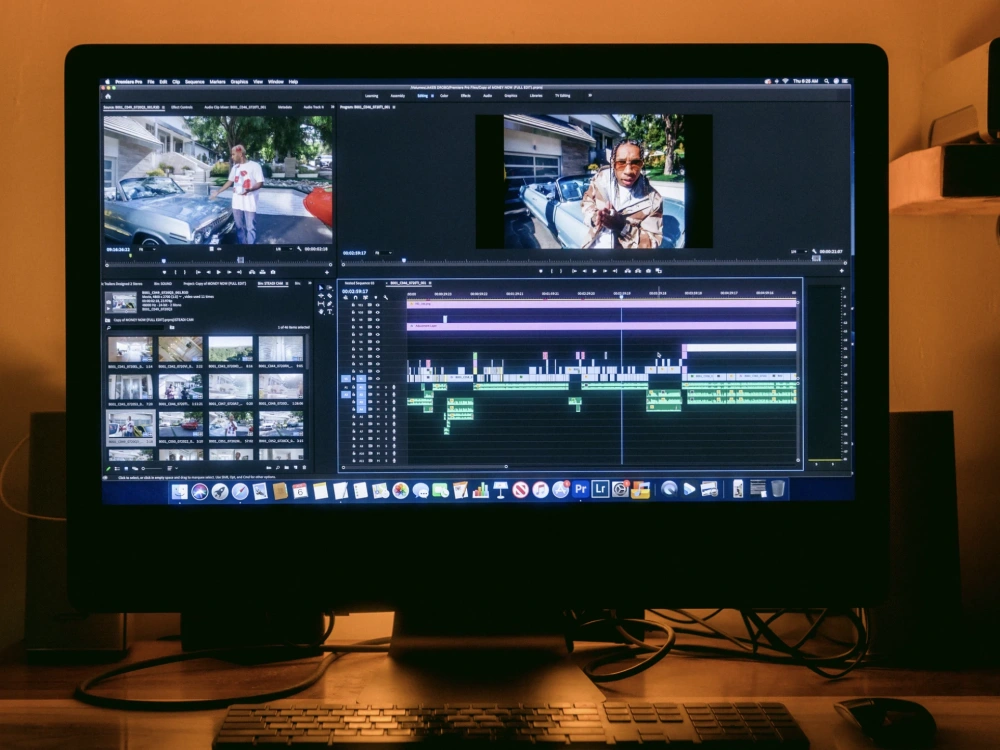This screenshot has height=750, width=1000.
Task: Toggle A2 source patch in timeline
Action: click(x=346, y=395)
